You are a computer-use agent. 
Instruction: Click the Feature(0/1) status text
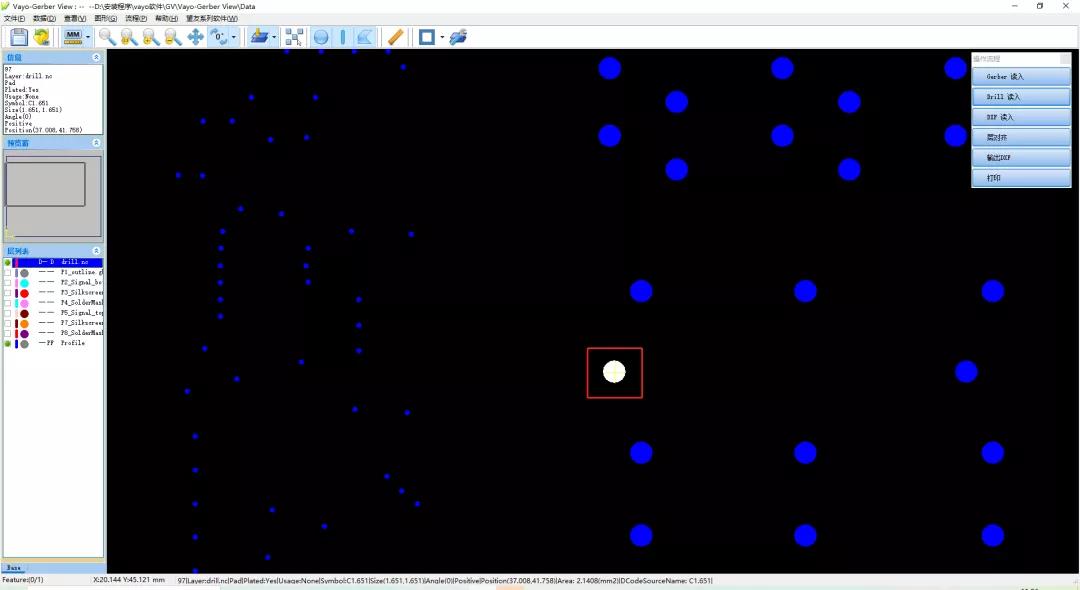[23, 580]
